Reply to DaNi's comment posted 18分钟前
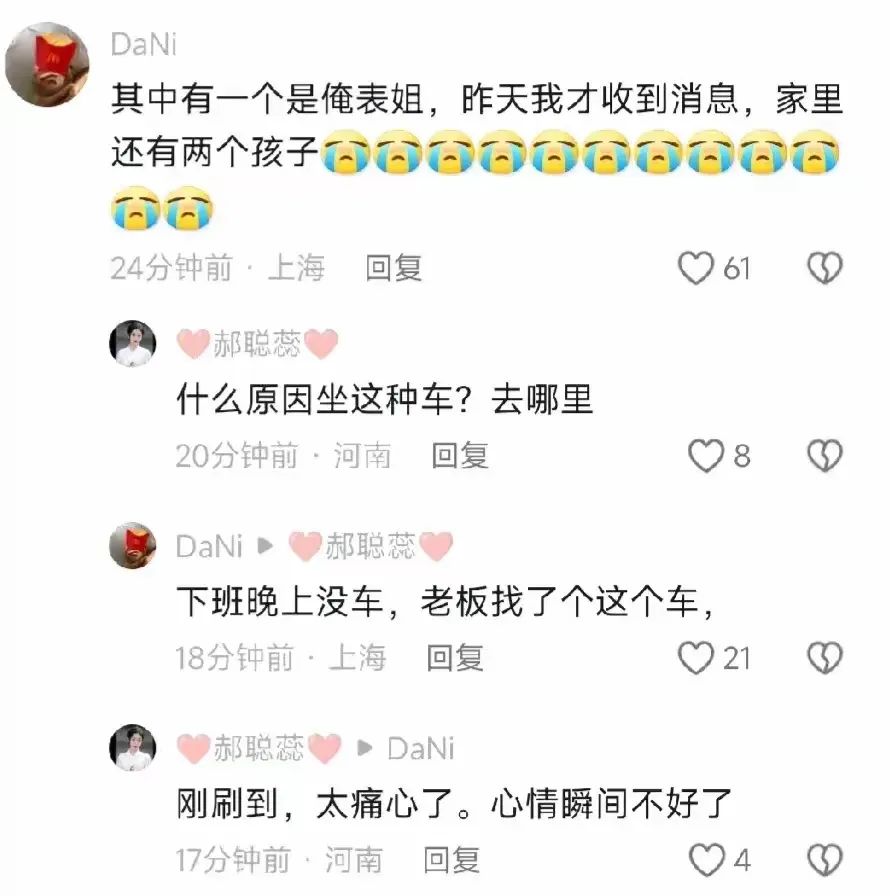 455,658
